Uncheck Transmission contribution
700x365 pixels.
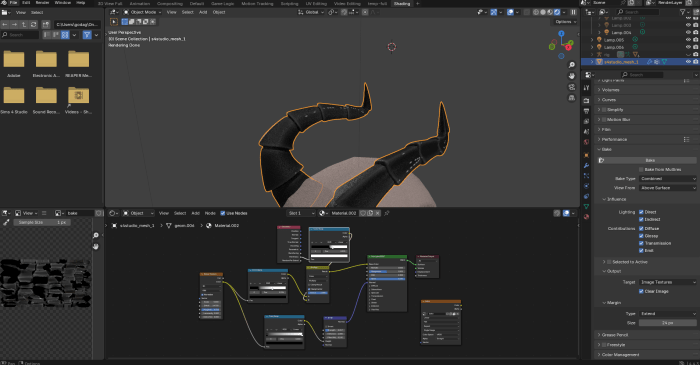pos(641,243)
